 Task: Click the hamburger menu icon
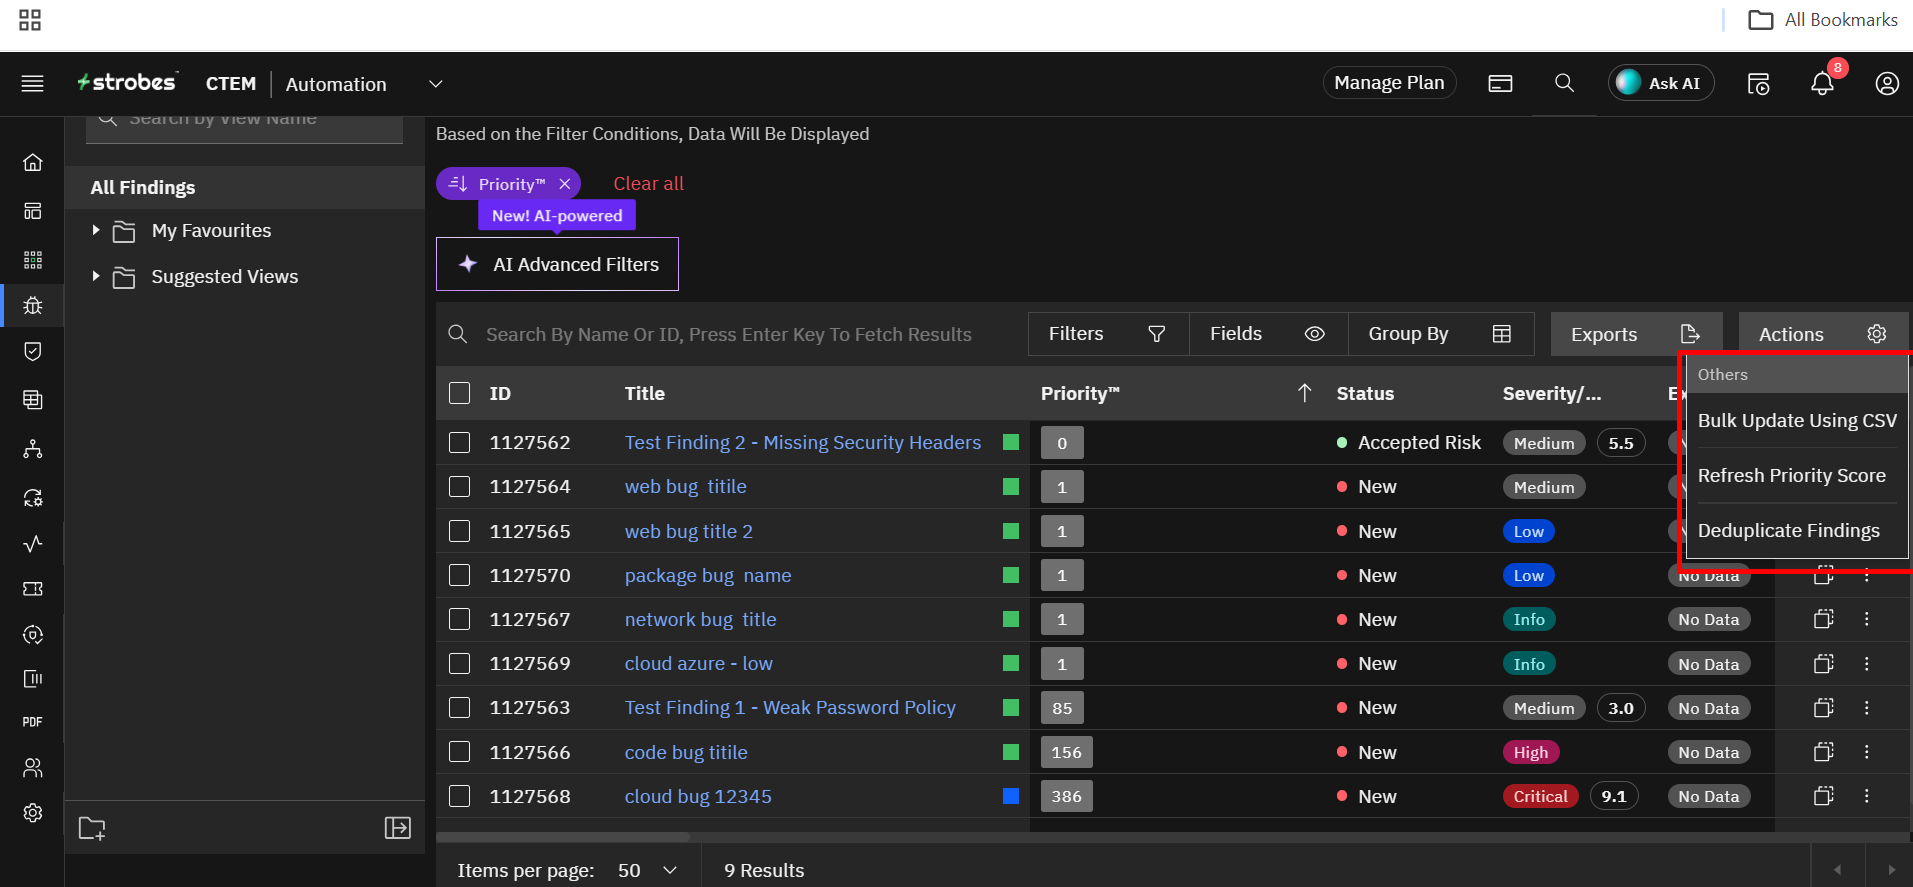point(32,83)
